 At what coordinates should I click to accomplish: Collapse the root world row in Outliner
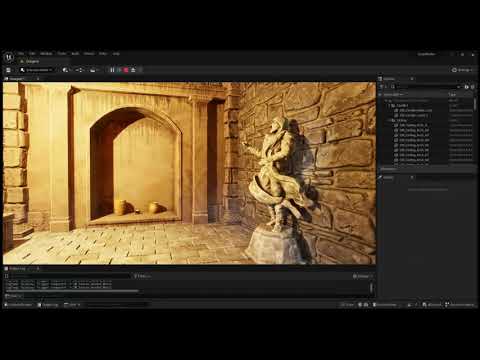(x=386, y=100)
